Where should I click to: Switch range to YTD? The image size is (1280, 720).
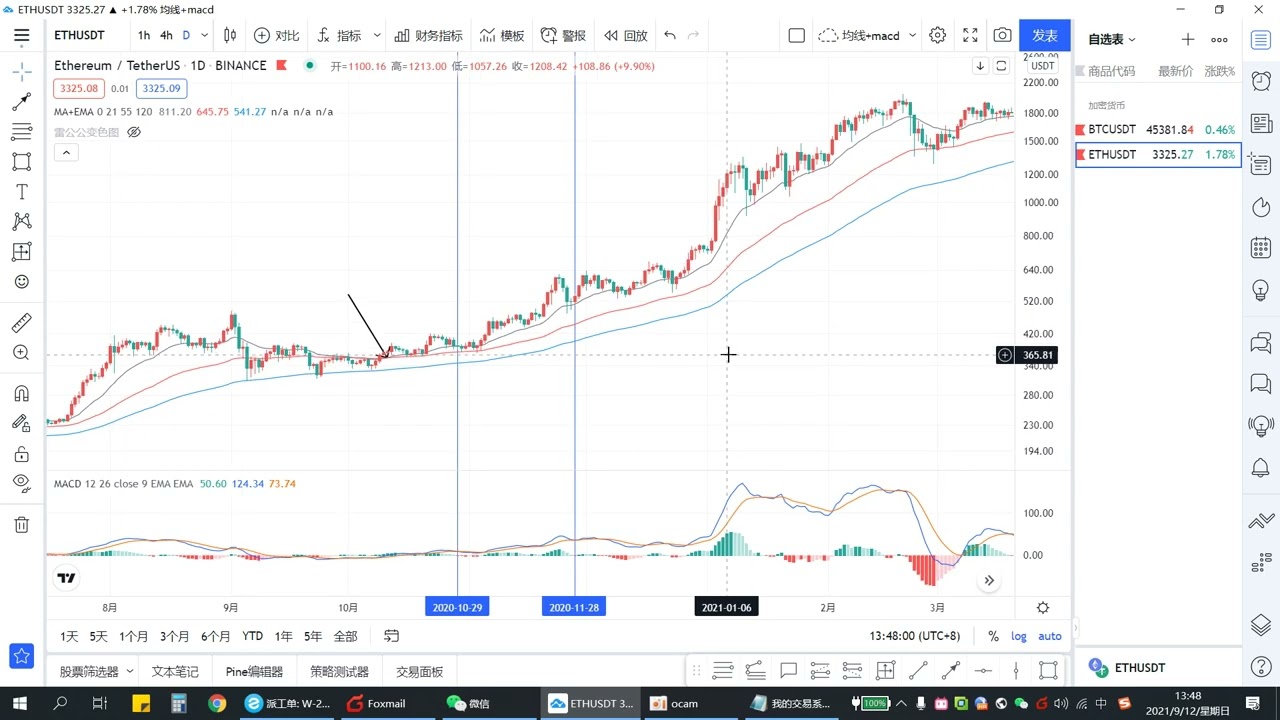252,636
